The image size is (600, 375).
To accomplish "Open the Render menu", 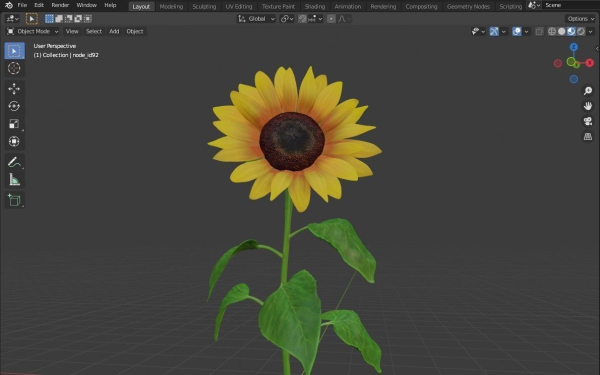I will pos(60,5).
